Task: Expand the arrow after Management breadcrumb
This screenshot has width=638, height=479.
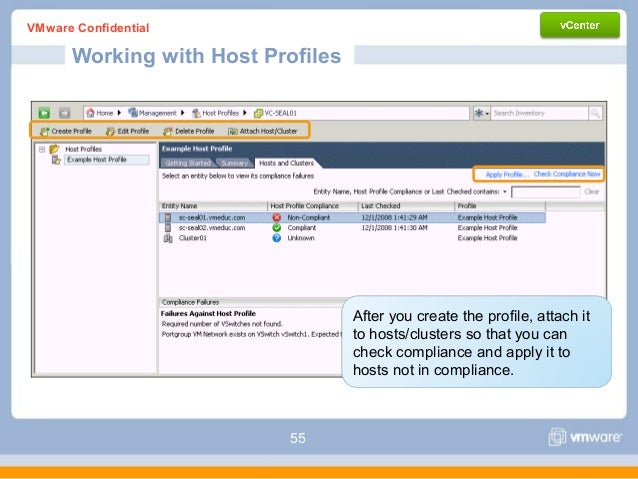Action: click(182, 113)
